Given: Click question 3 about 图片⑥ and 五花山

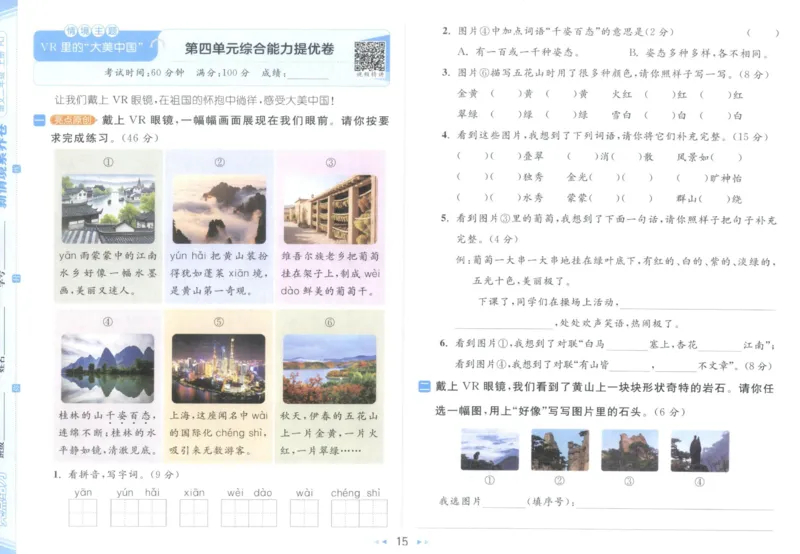Looking at the screenshot, I should click(x=606, y=73).
